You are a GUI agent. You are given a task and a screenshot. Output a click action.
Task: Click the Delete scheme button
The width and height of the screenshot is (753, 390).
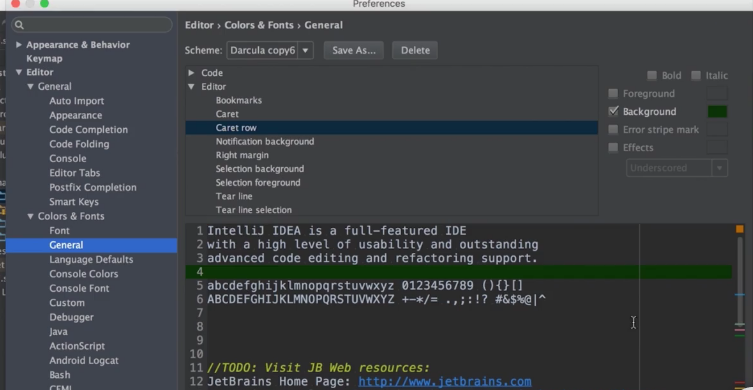pos(415,50)
